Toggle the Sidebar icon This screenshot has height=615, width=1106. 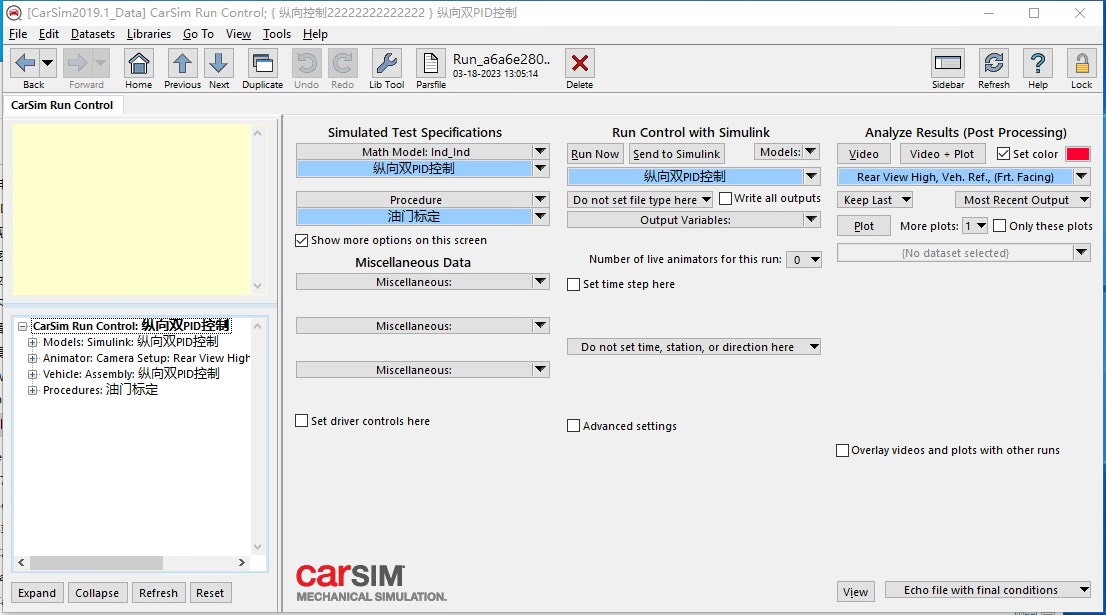[947, 63]
